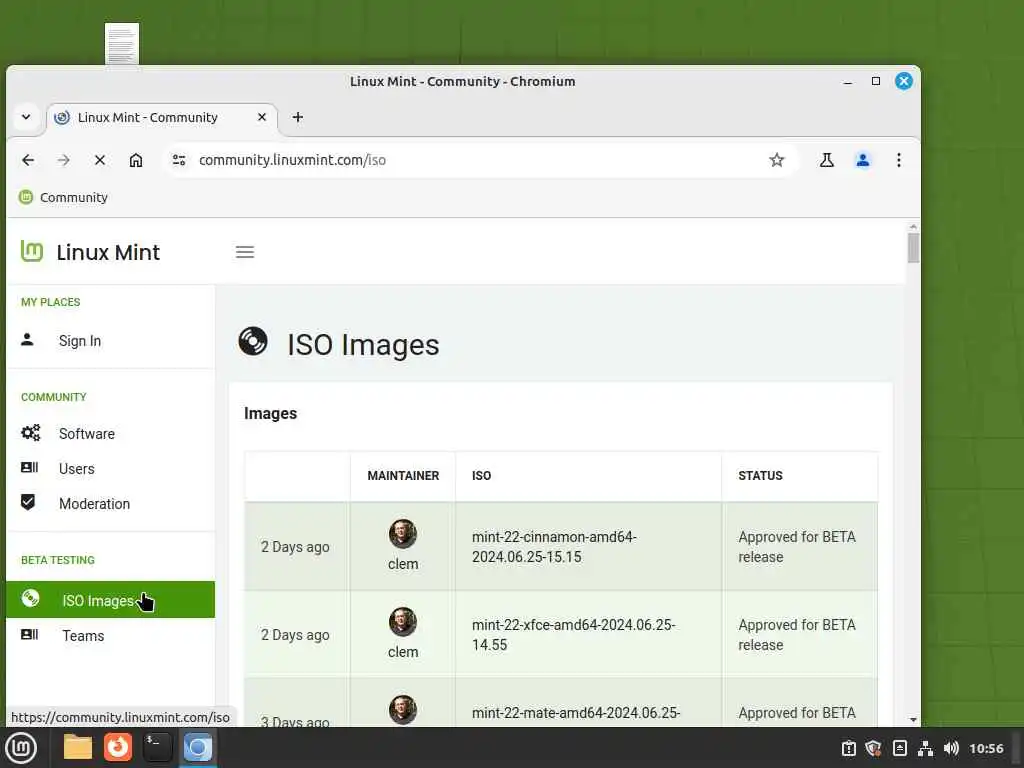Go back to the previous page
1024x768 pixels.
click(x=28, y=160)
